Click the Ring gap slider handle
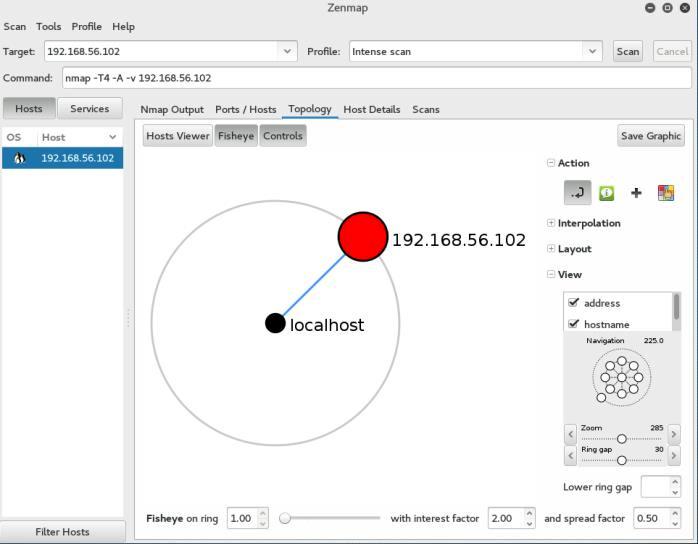The width and height of the screenshot is (698, 544). tap(622, 460)
